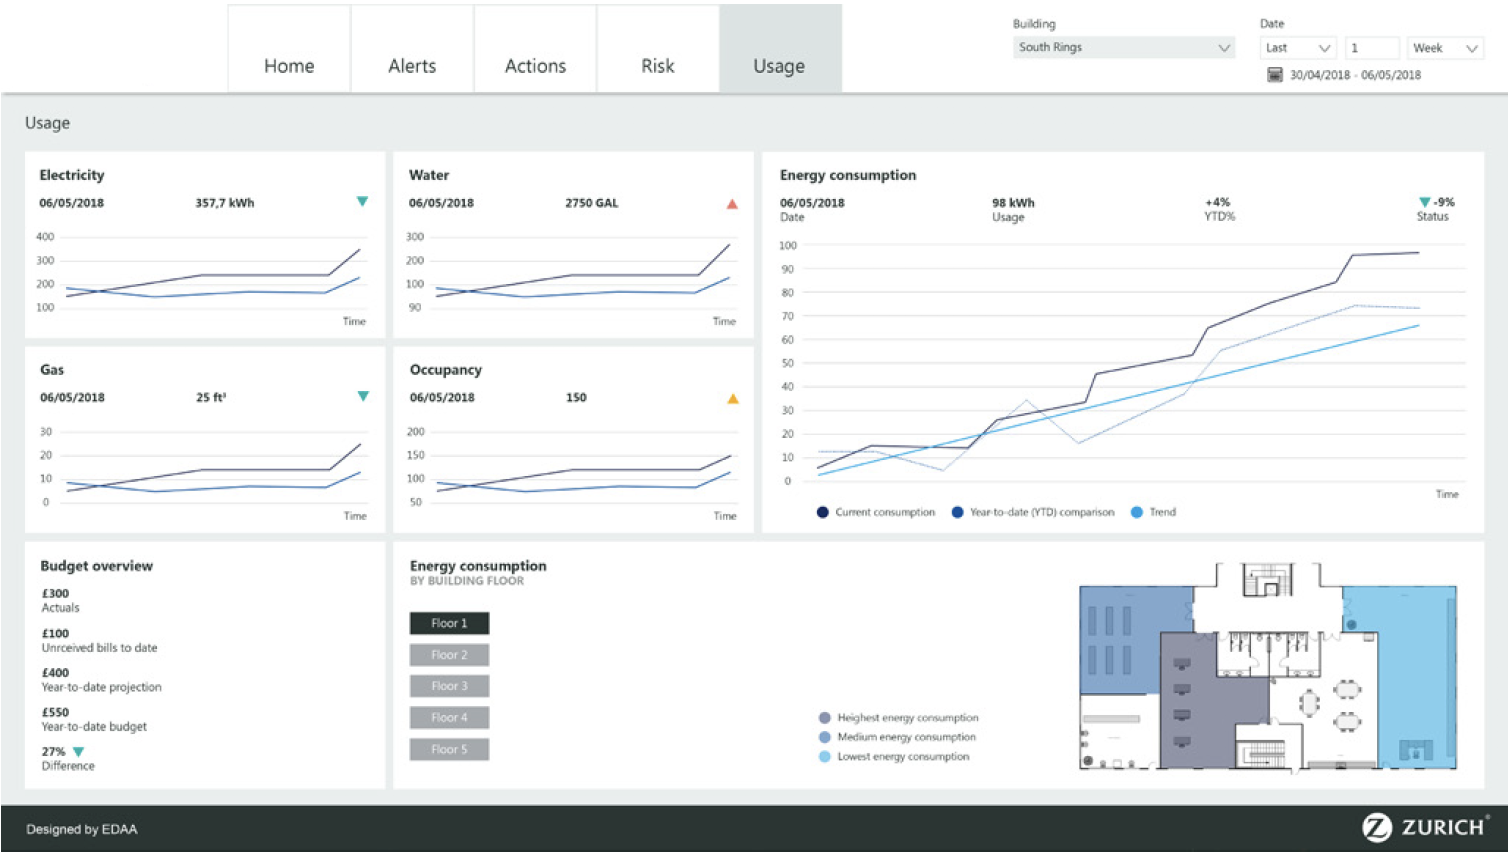Click the Gas downward trend arrow
1510x854 pixels.
(x=363, y=397)
